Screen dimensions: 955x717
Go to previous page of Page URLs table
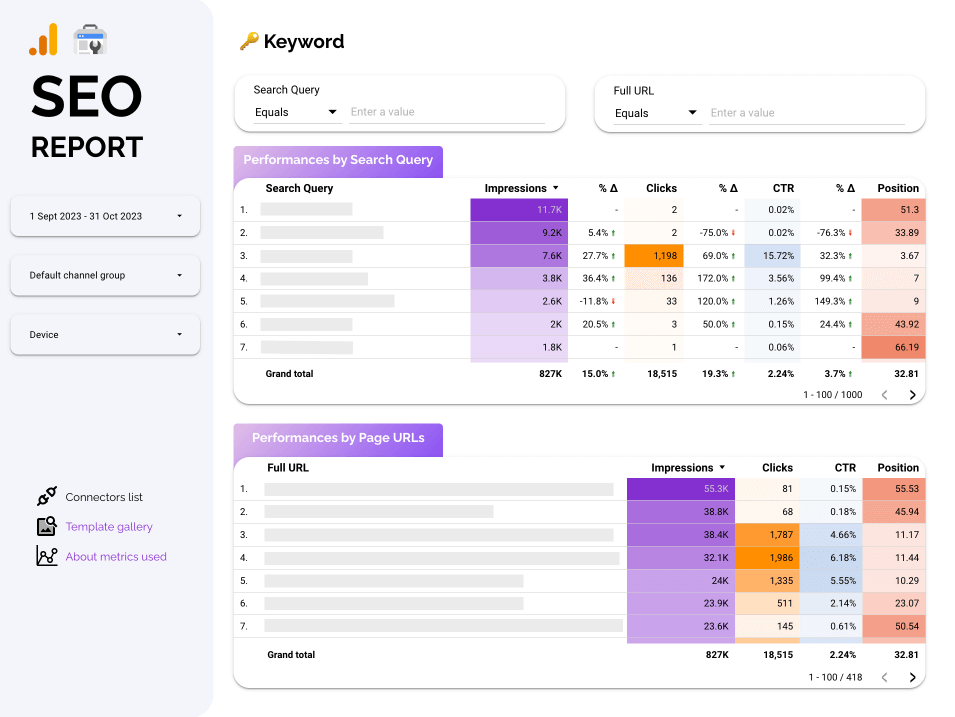click(884, 677)
